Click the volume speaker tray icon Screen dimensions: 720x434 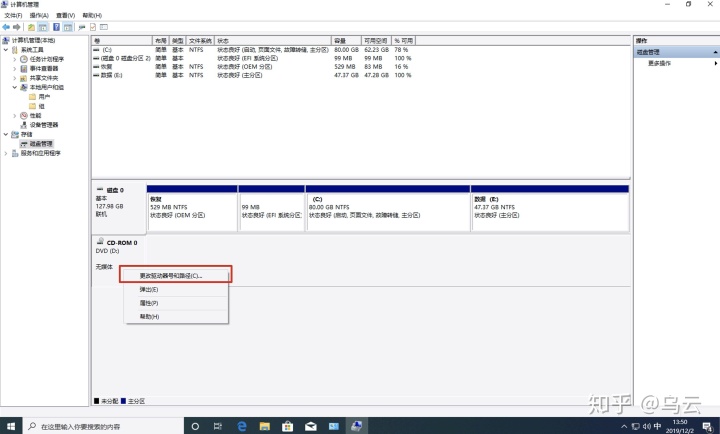[647, 427]
